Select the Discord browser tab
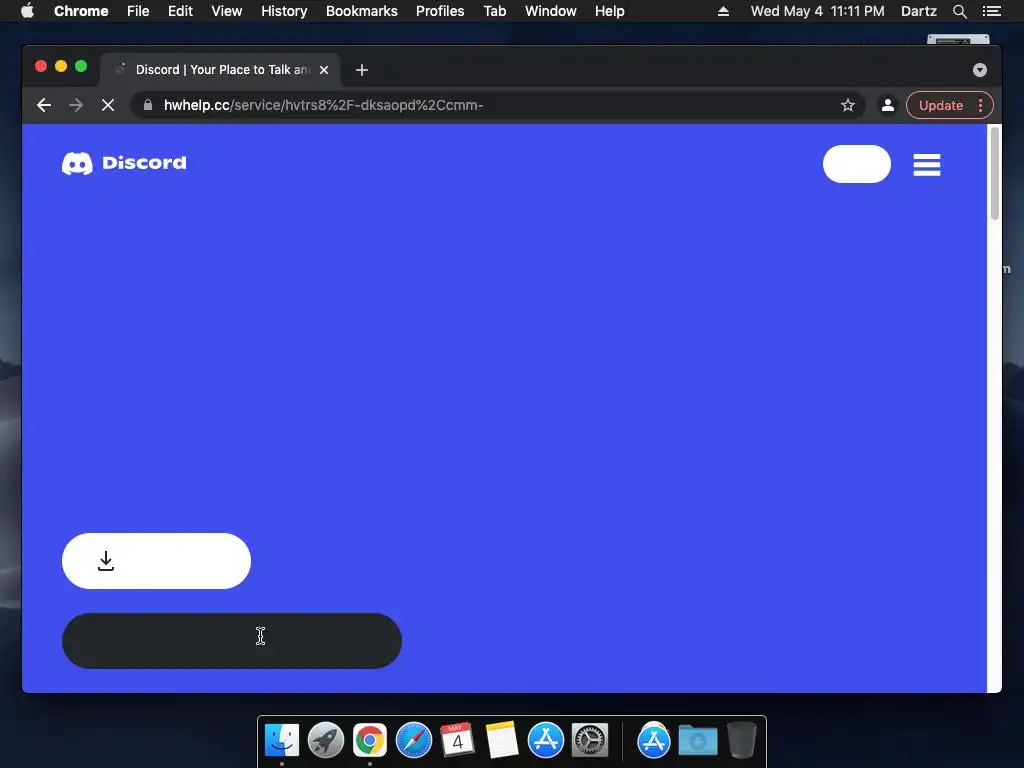Screen dimensions: 1024x768 click(x=220, y=70)
